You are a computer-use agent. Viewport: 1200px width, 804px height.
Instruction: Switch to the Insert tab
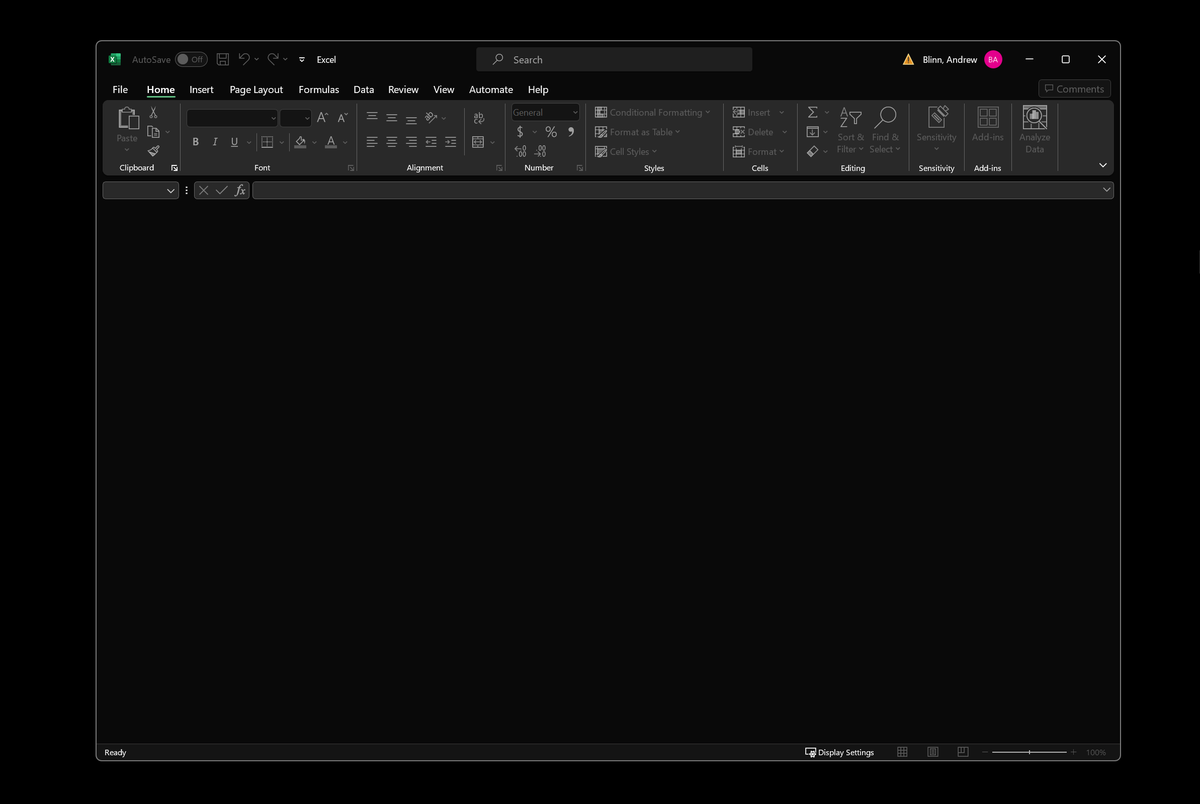(x=201, y=89)
